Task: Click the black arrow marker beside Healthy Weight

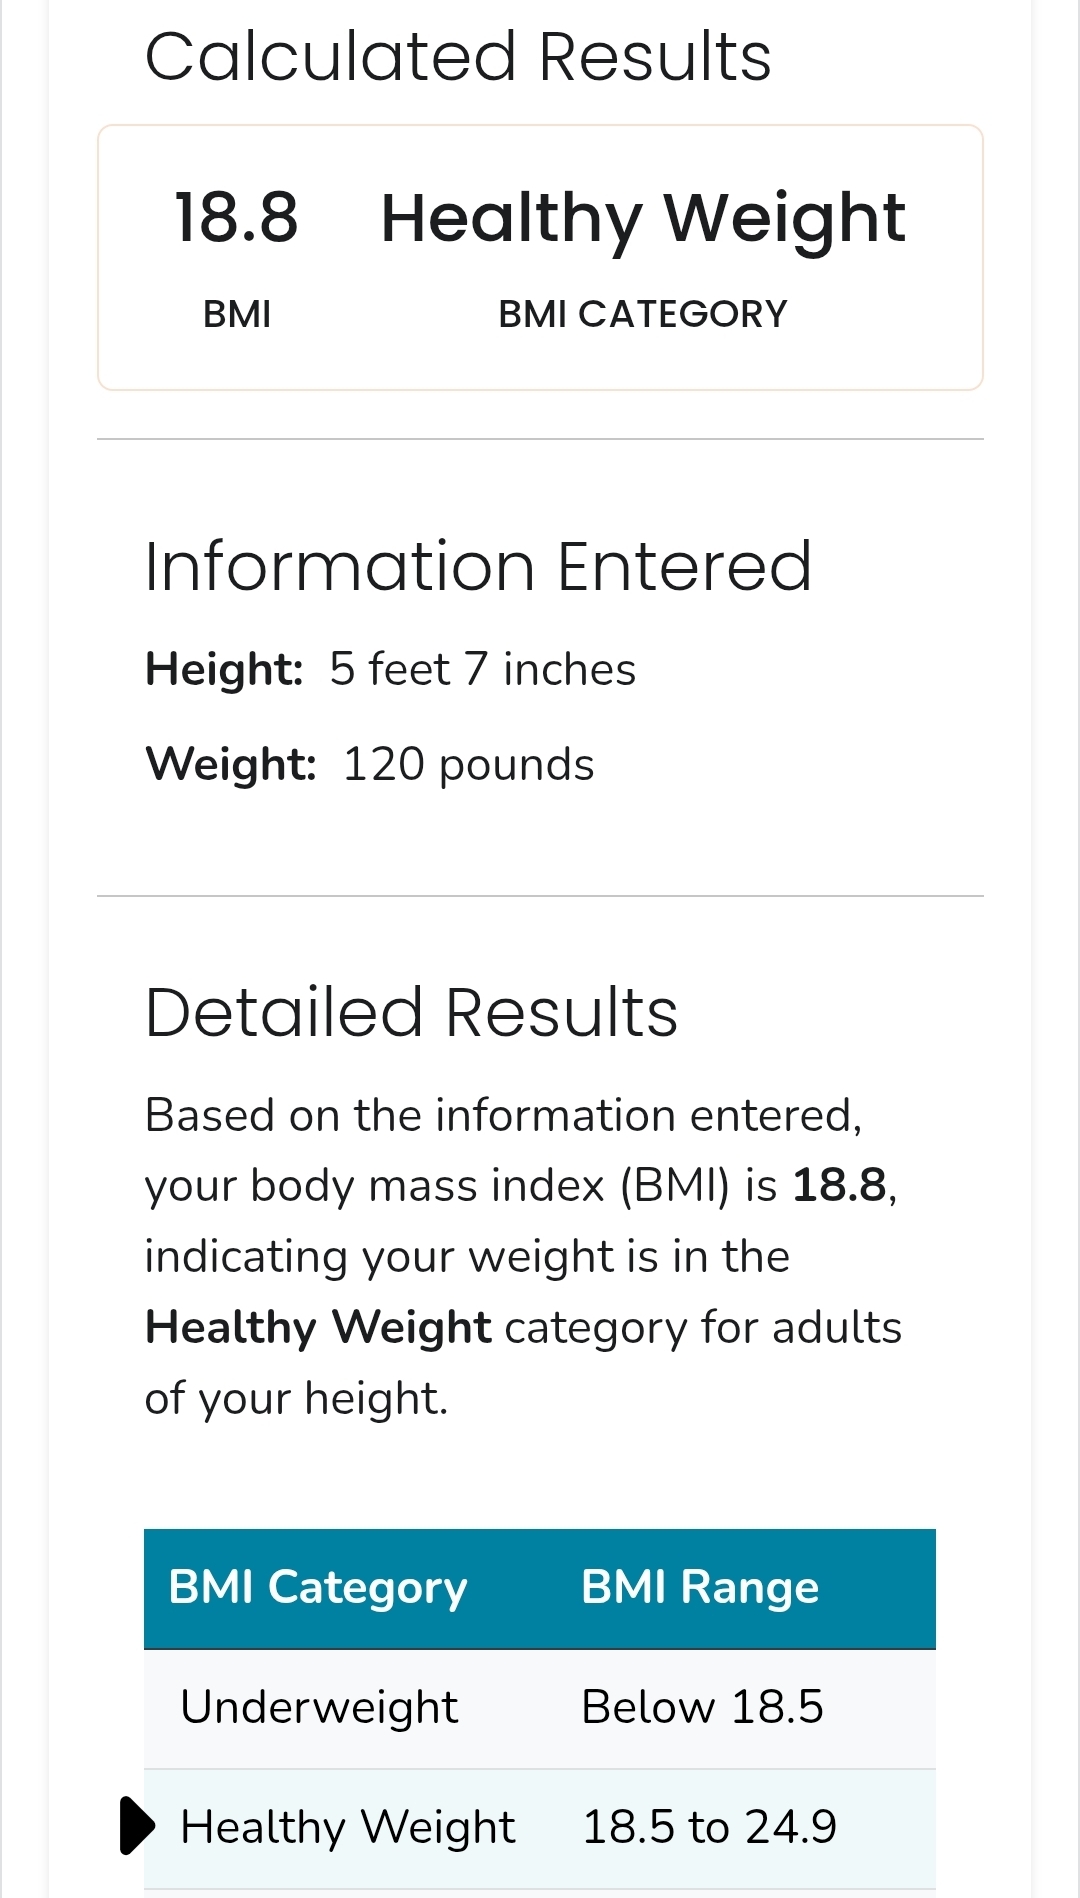Action: [137, 1826]
